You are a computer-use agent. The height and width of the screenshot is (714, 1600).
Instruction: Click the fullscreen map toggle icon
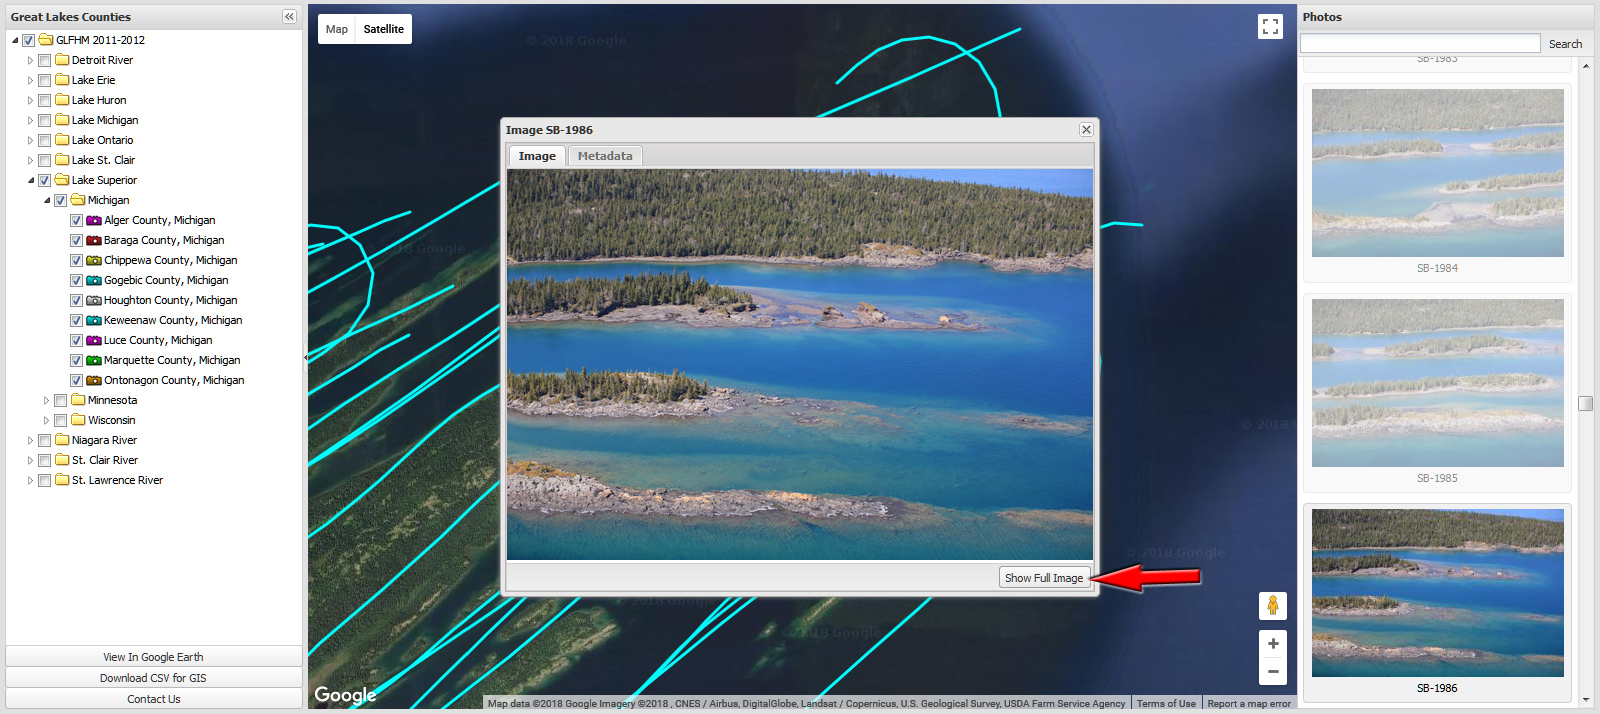click(1270, 27)
